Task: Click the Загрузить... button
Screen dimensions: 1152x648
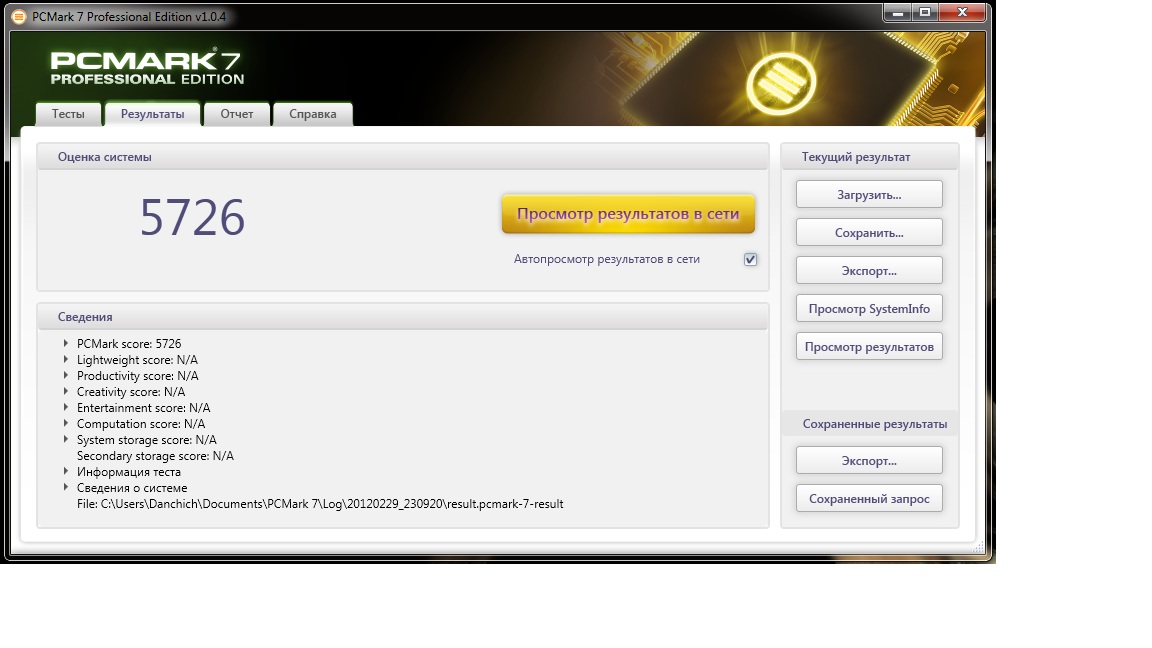Action: click(869, 195)
